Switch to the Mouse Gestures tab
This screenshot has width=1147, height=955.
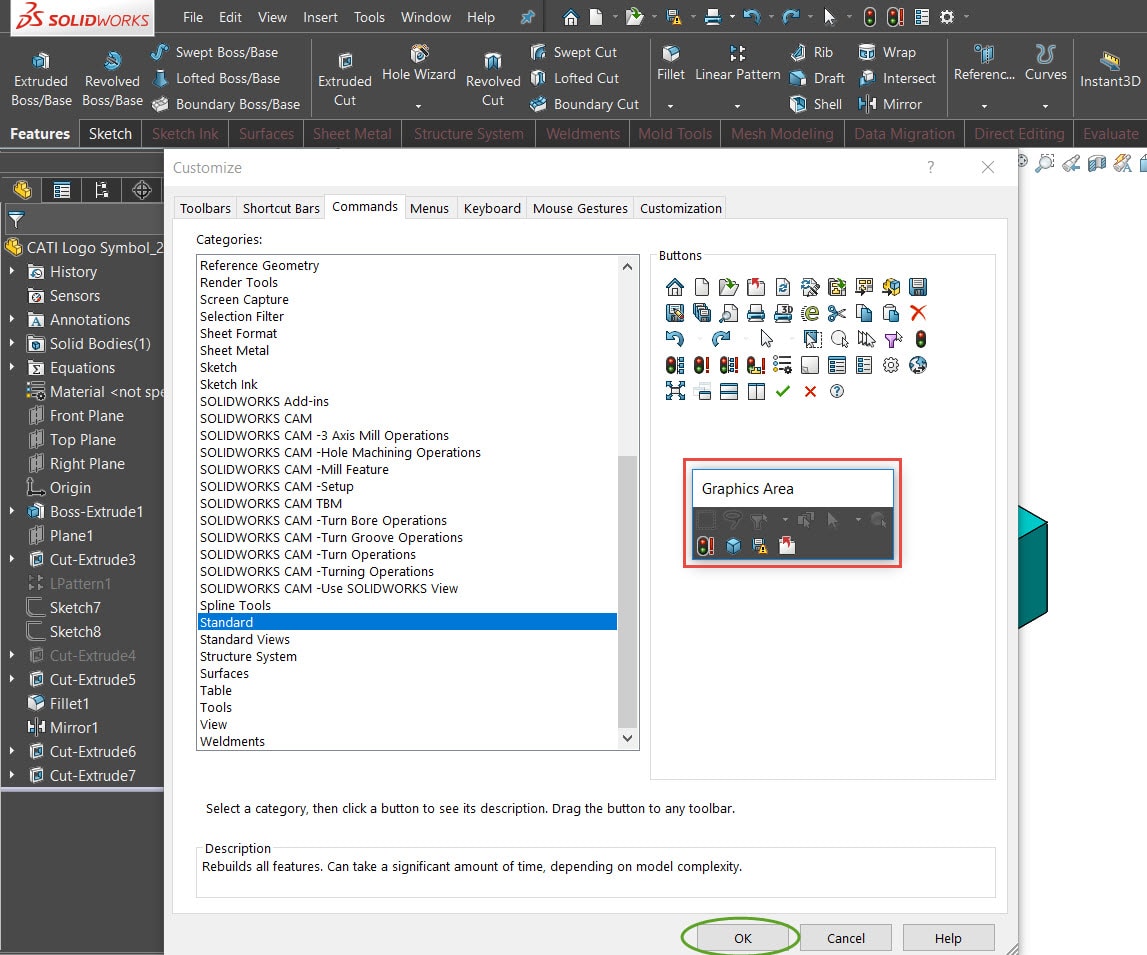pos(580,208)
